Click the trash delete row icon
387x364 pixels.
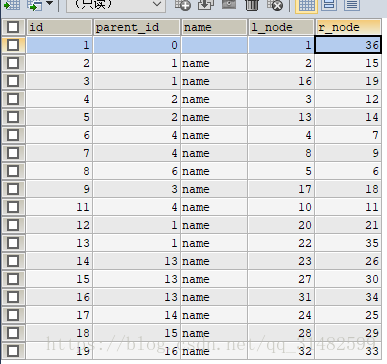(252, 5)
